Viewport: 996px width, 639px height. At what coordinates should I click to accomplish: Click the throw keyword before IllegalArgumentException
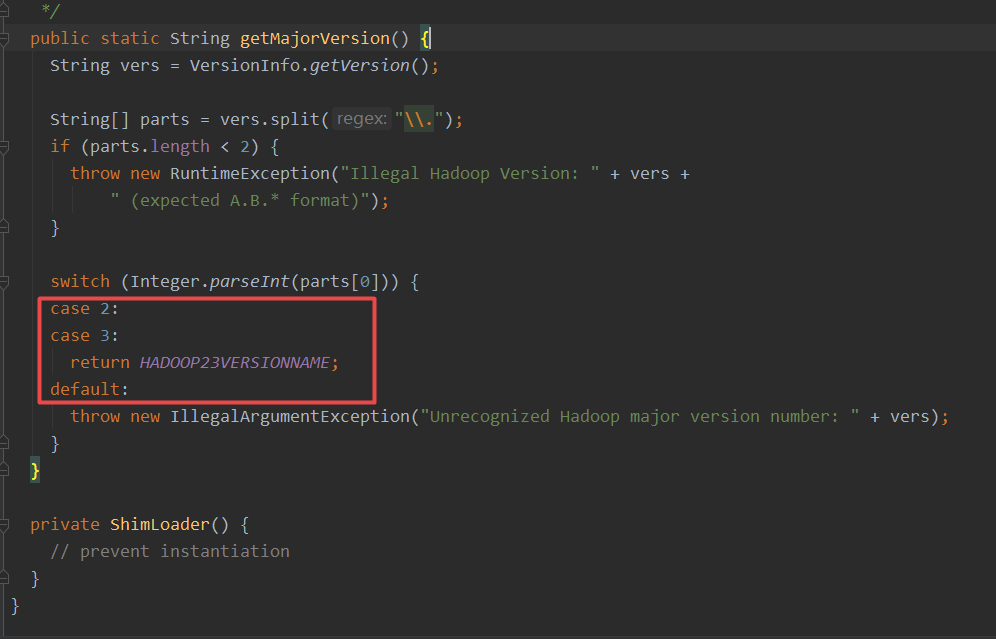[x=95, y=416]
